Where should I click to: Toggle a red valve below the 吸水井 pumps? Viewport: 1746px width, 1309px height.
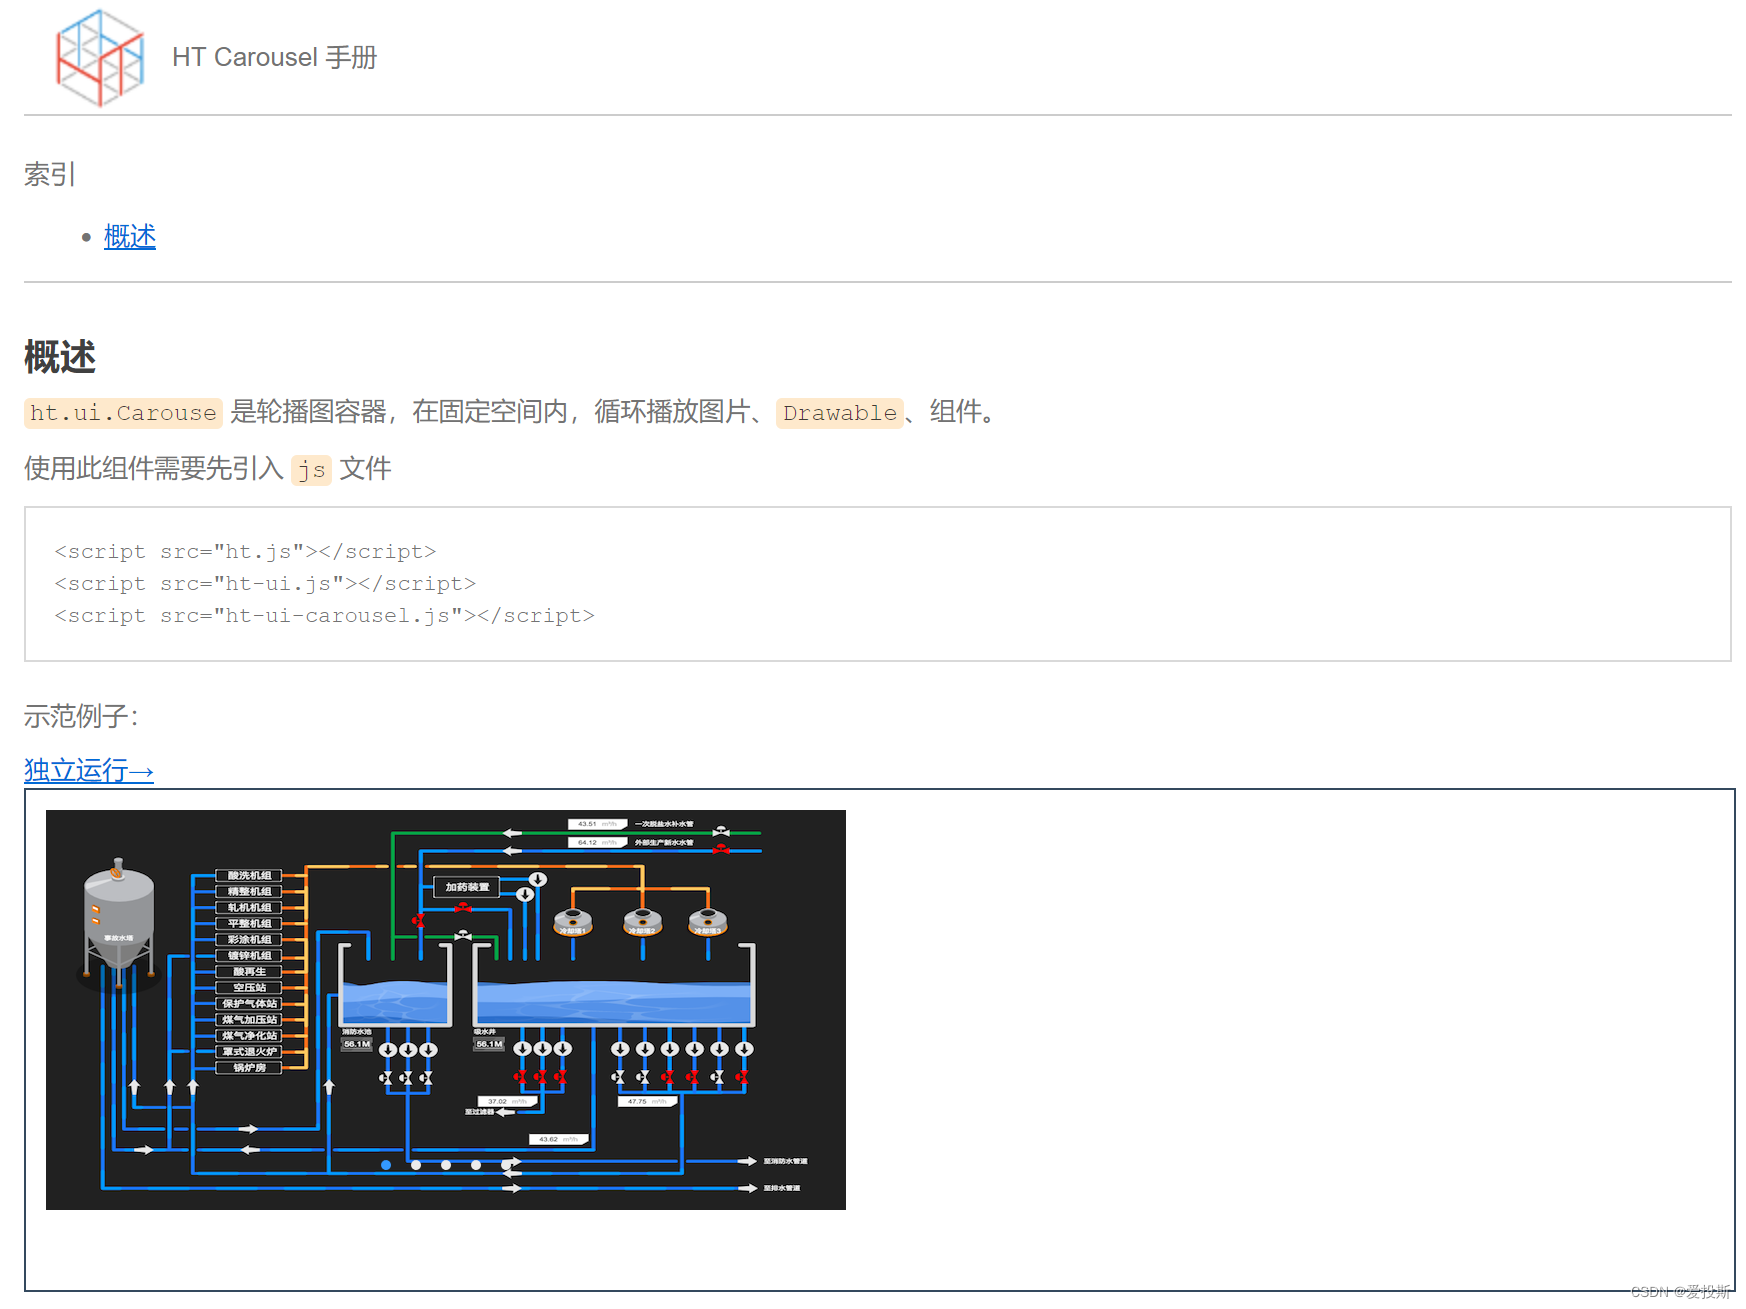click(x=521, y=1077)
